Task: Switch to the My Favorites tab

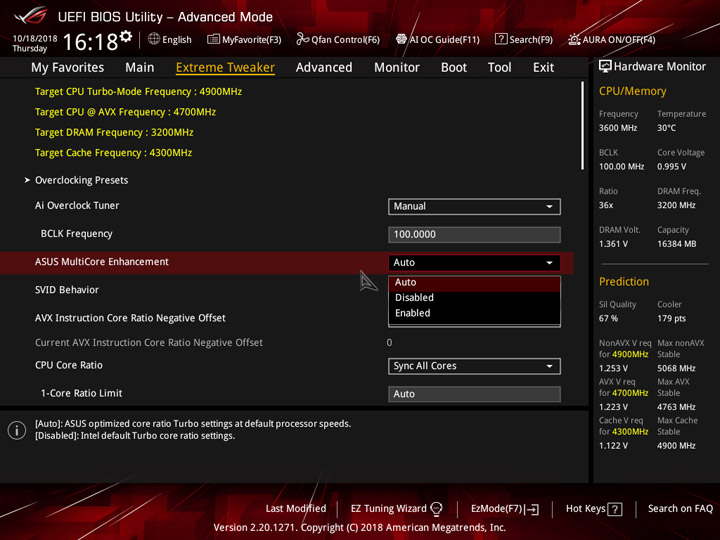Action: 68,68
